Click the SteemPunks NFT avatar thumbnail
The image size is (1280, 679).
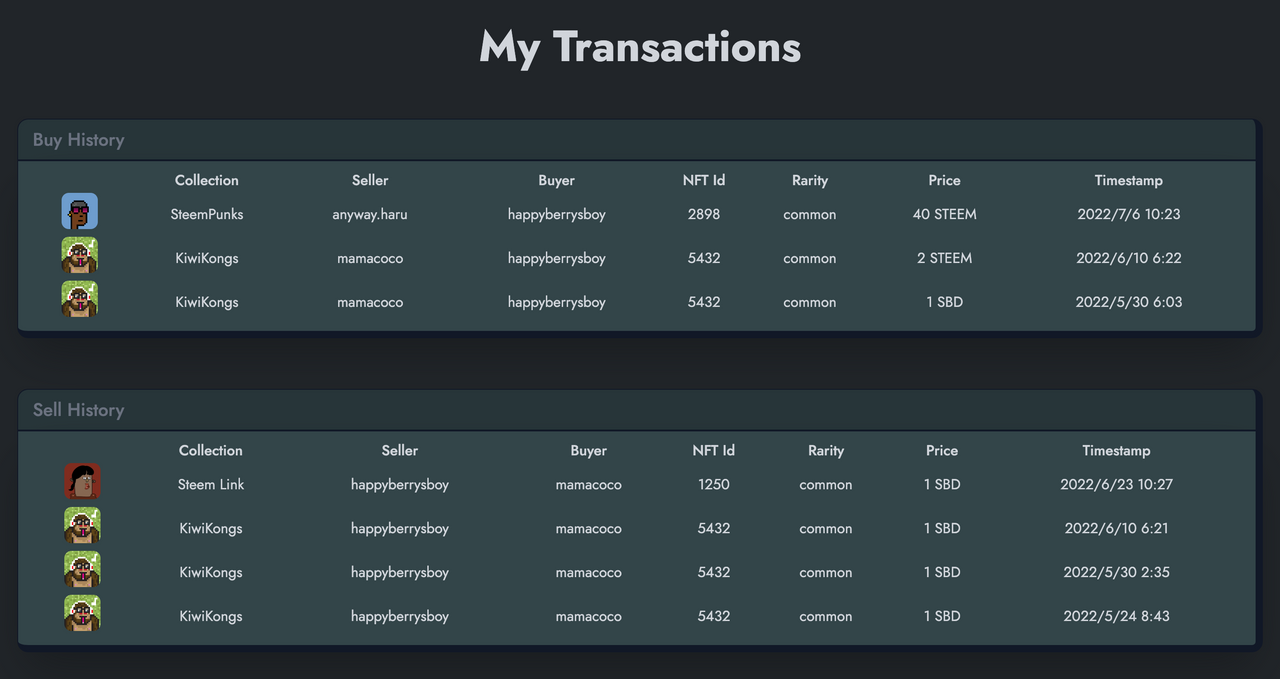coord(80,212)
